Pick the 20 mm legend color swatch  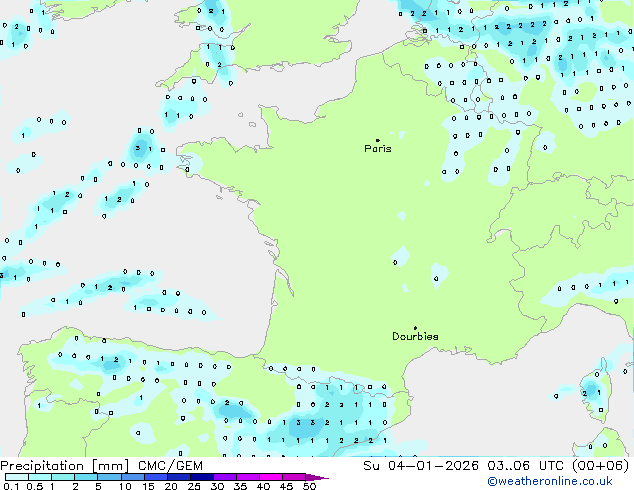tap(180, 477)
